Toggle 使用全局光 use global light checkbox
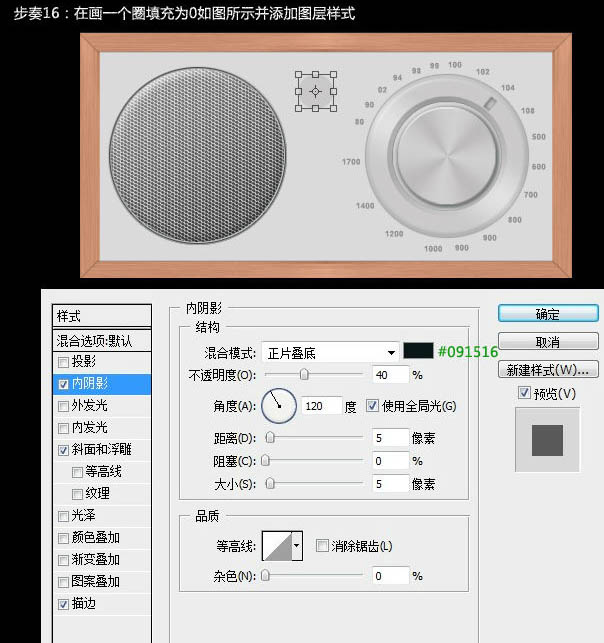Viewport: 604px width, 643px height. click(x=372, y=406)
